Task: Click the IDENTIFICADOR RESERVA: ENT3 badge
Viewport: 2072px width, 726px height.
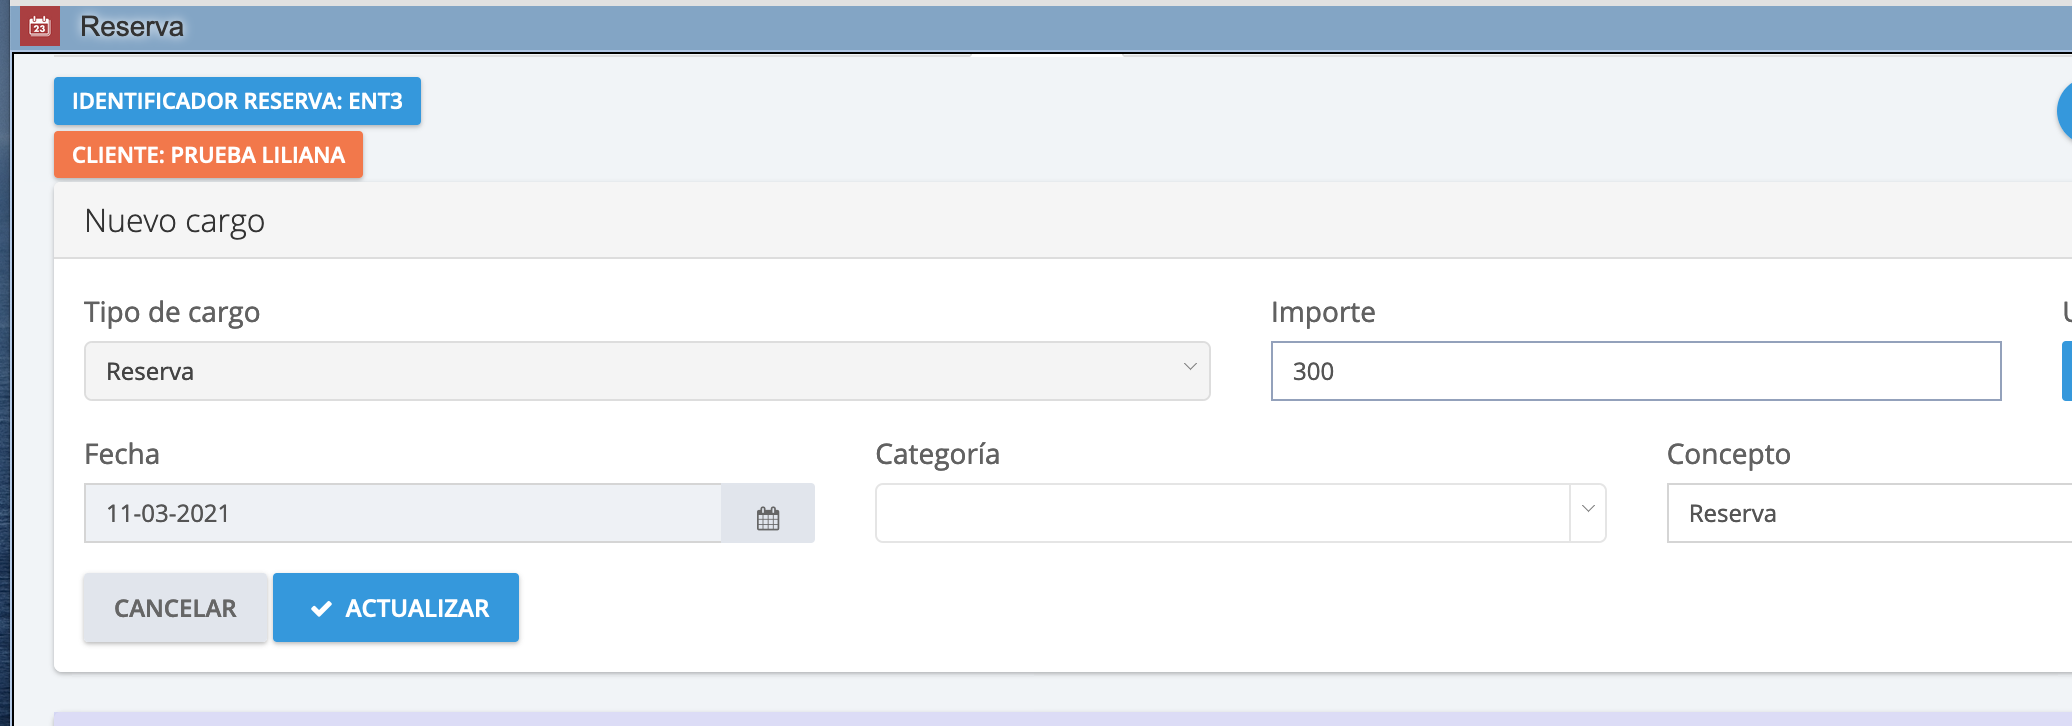Action: [237, 101]
